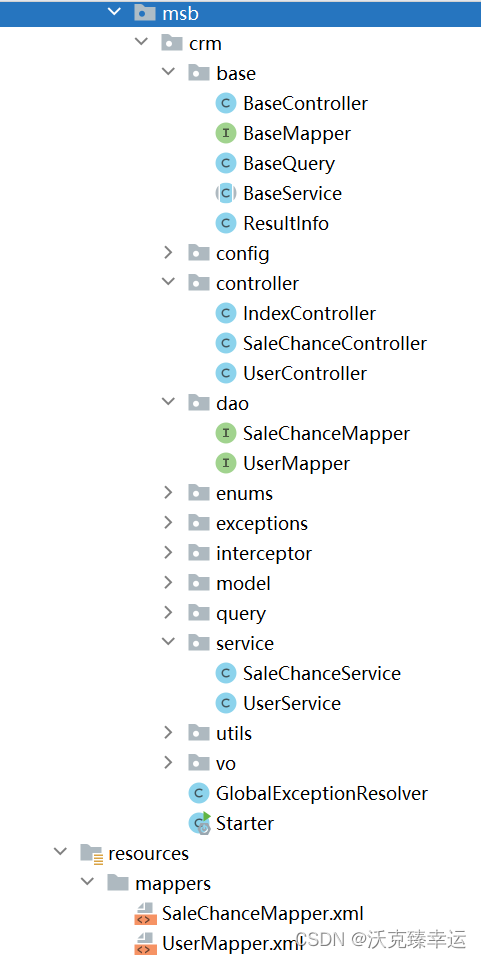Click the GlobalExceptionResolver class icon
Screen dimensions: 481x958
tap(199, 793)
